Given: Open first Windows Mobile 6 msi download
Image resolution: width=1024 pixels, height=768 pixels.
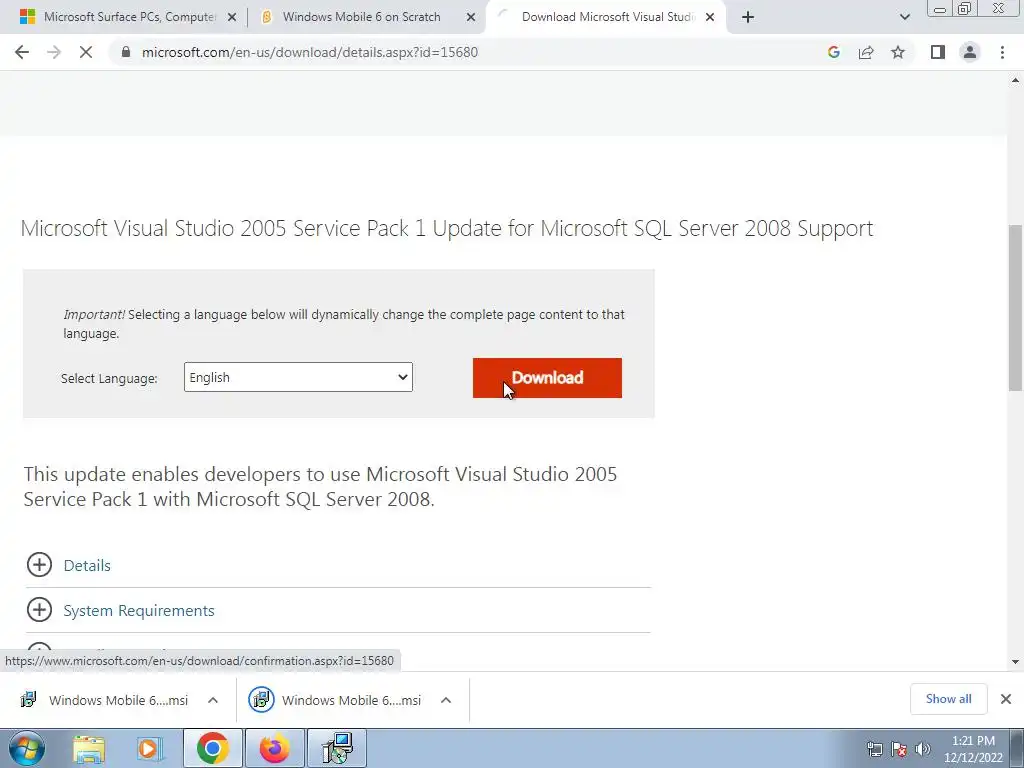Looking at the screenshot, I should pyautogui.click(x=104, y=700).
